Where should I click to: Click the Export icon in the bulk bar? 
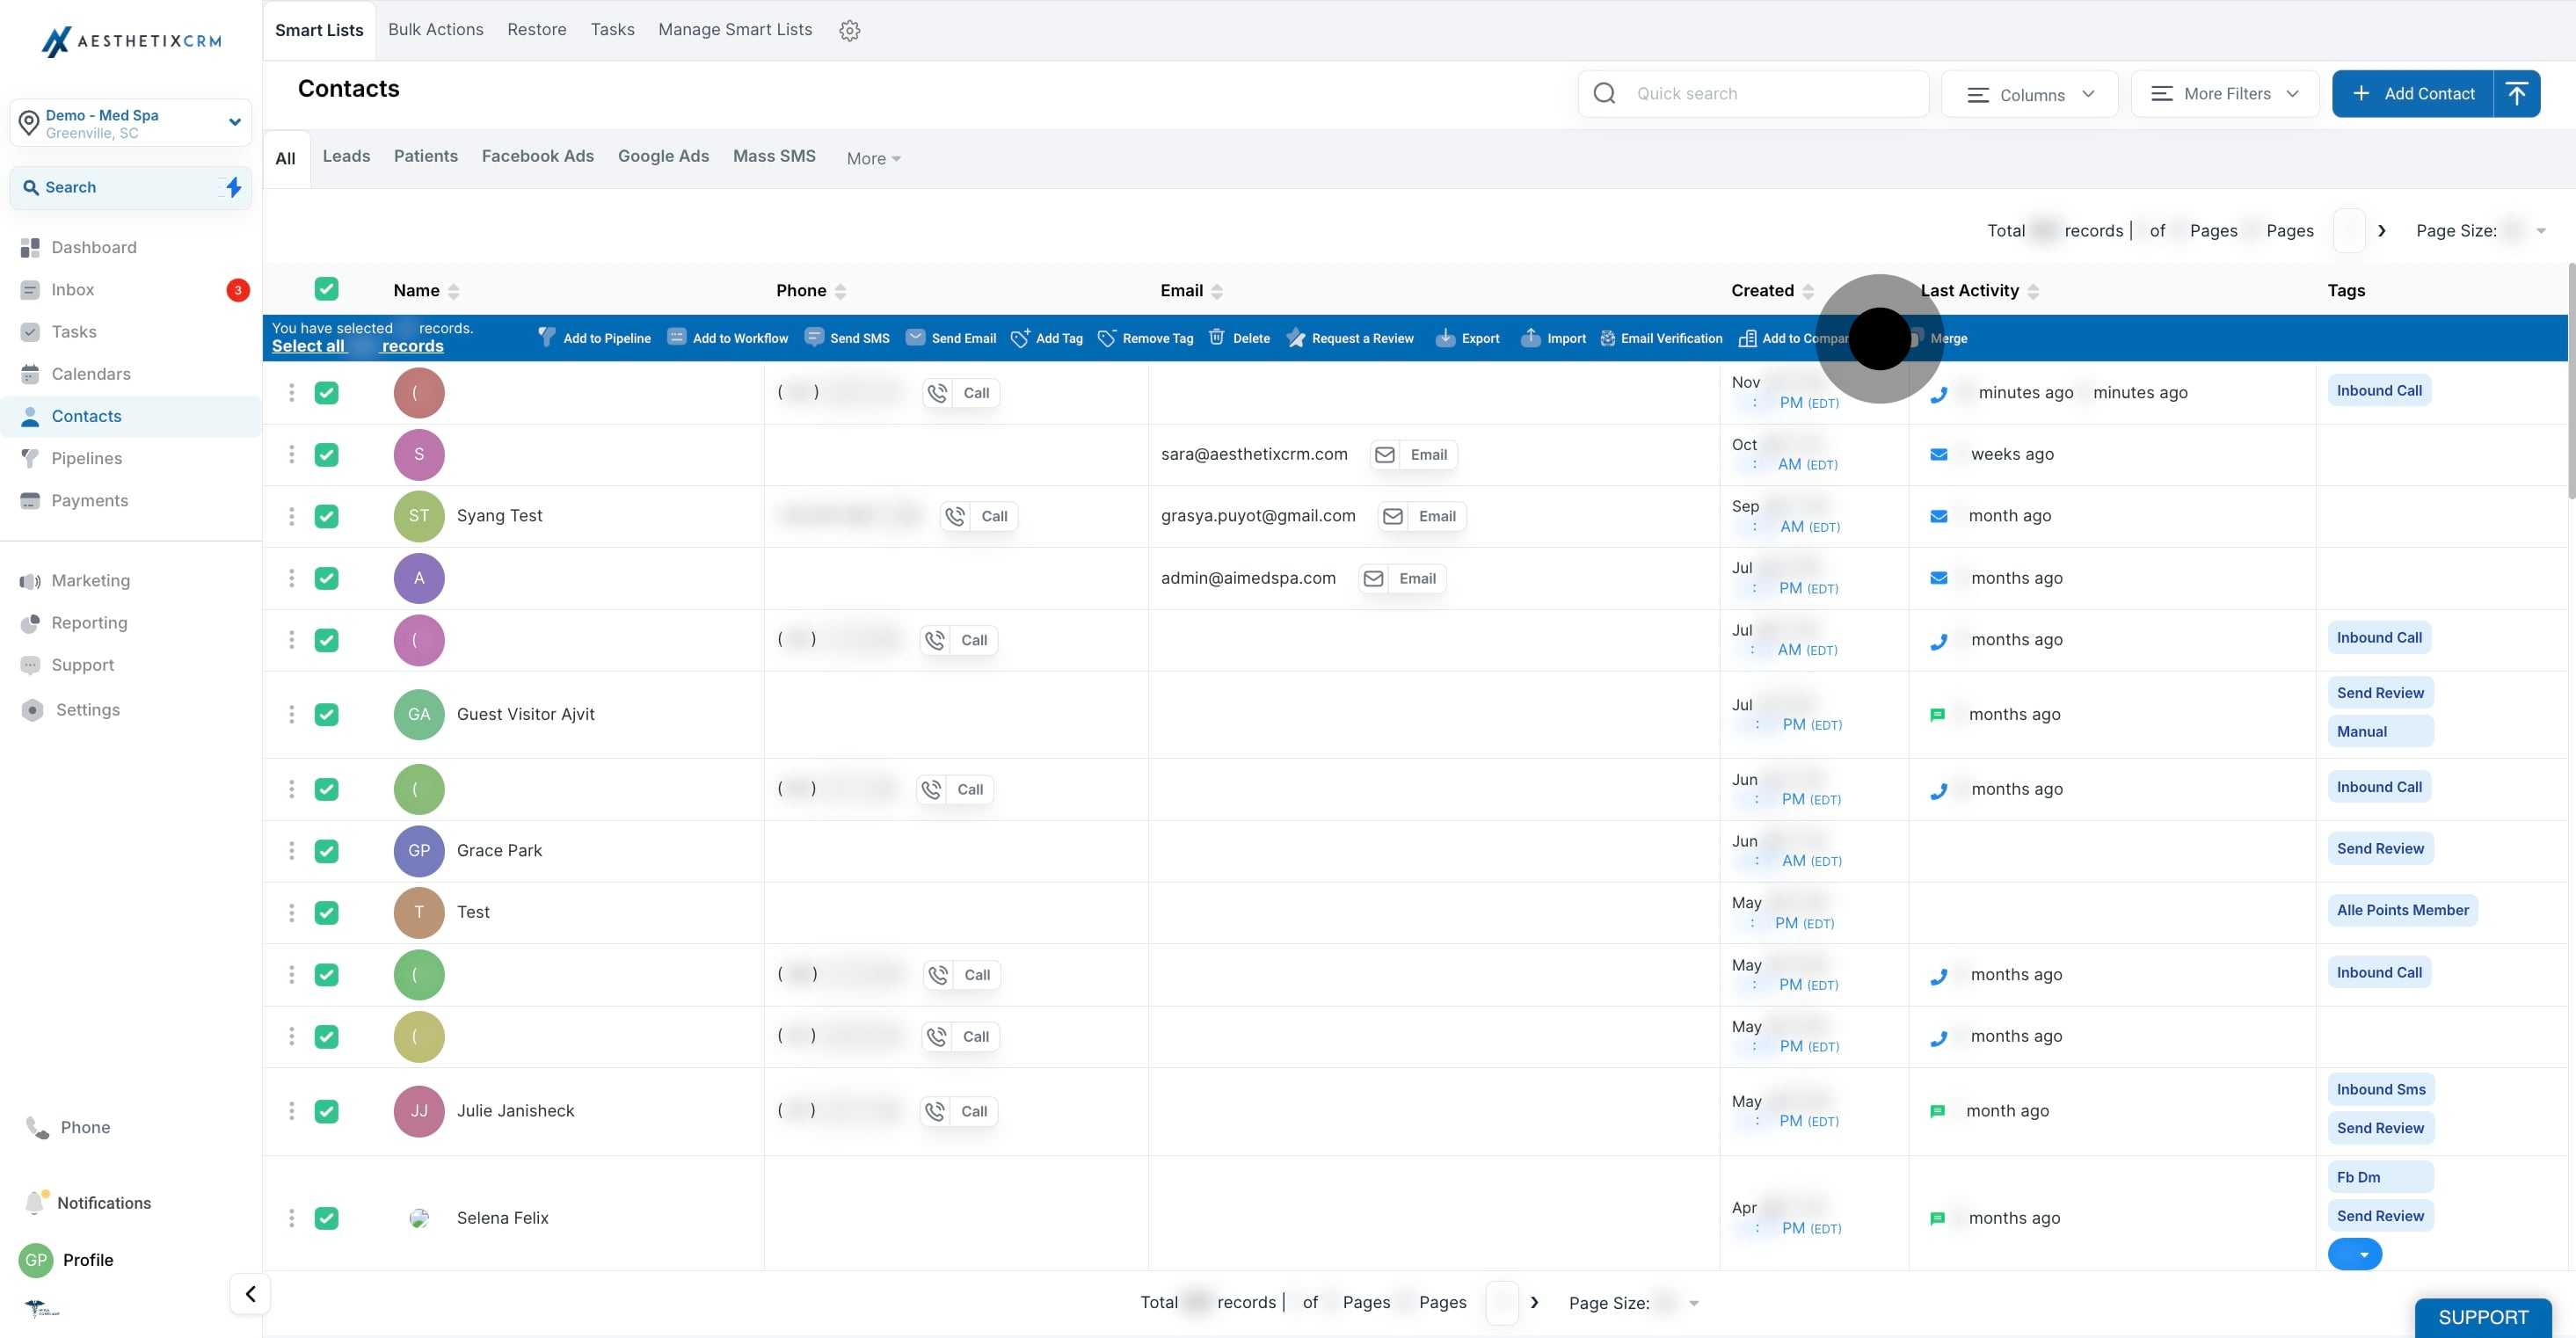1445,338
